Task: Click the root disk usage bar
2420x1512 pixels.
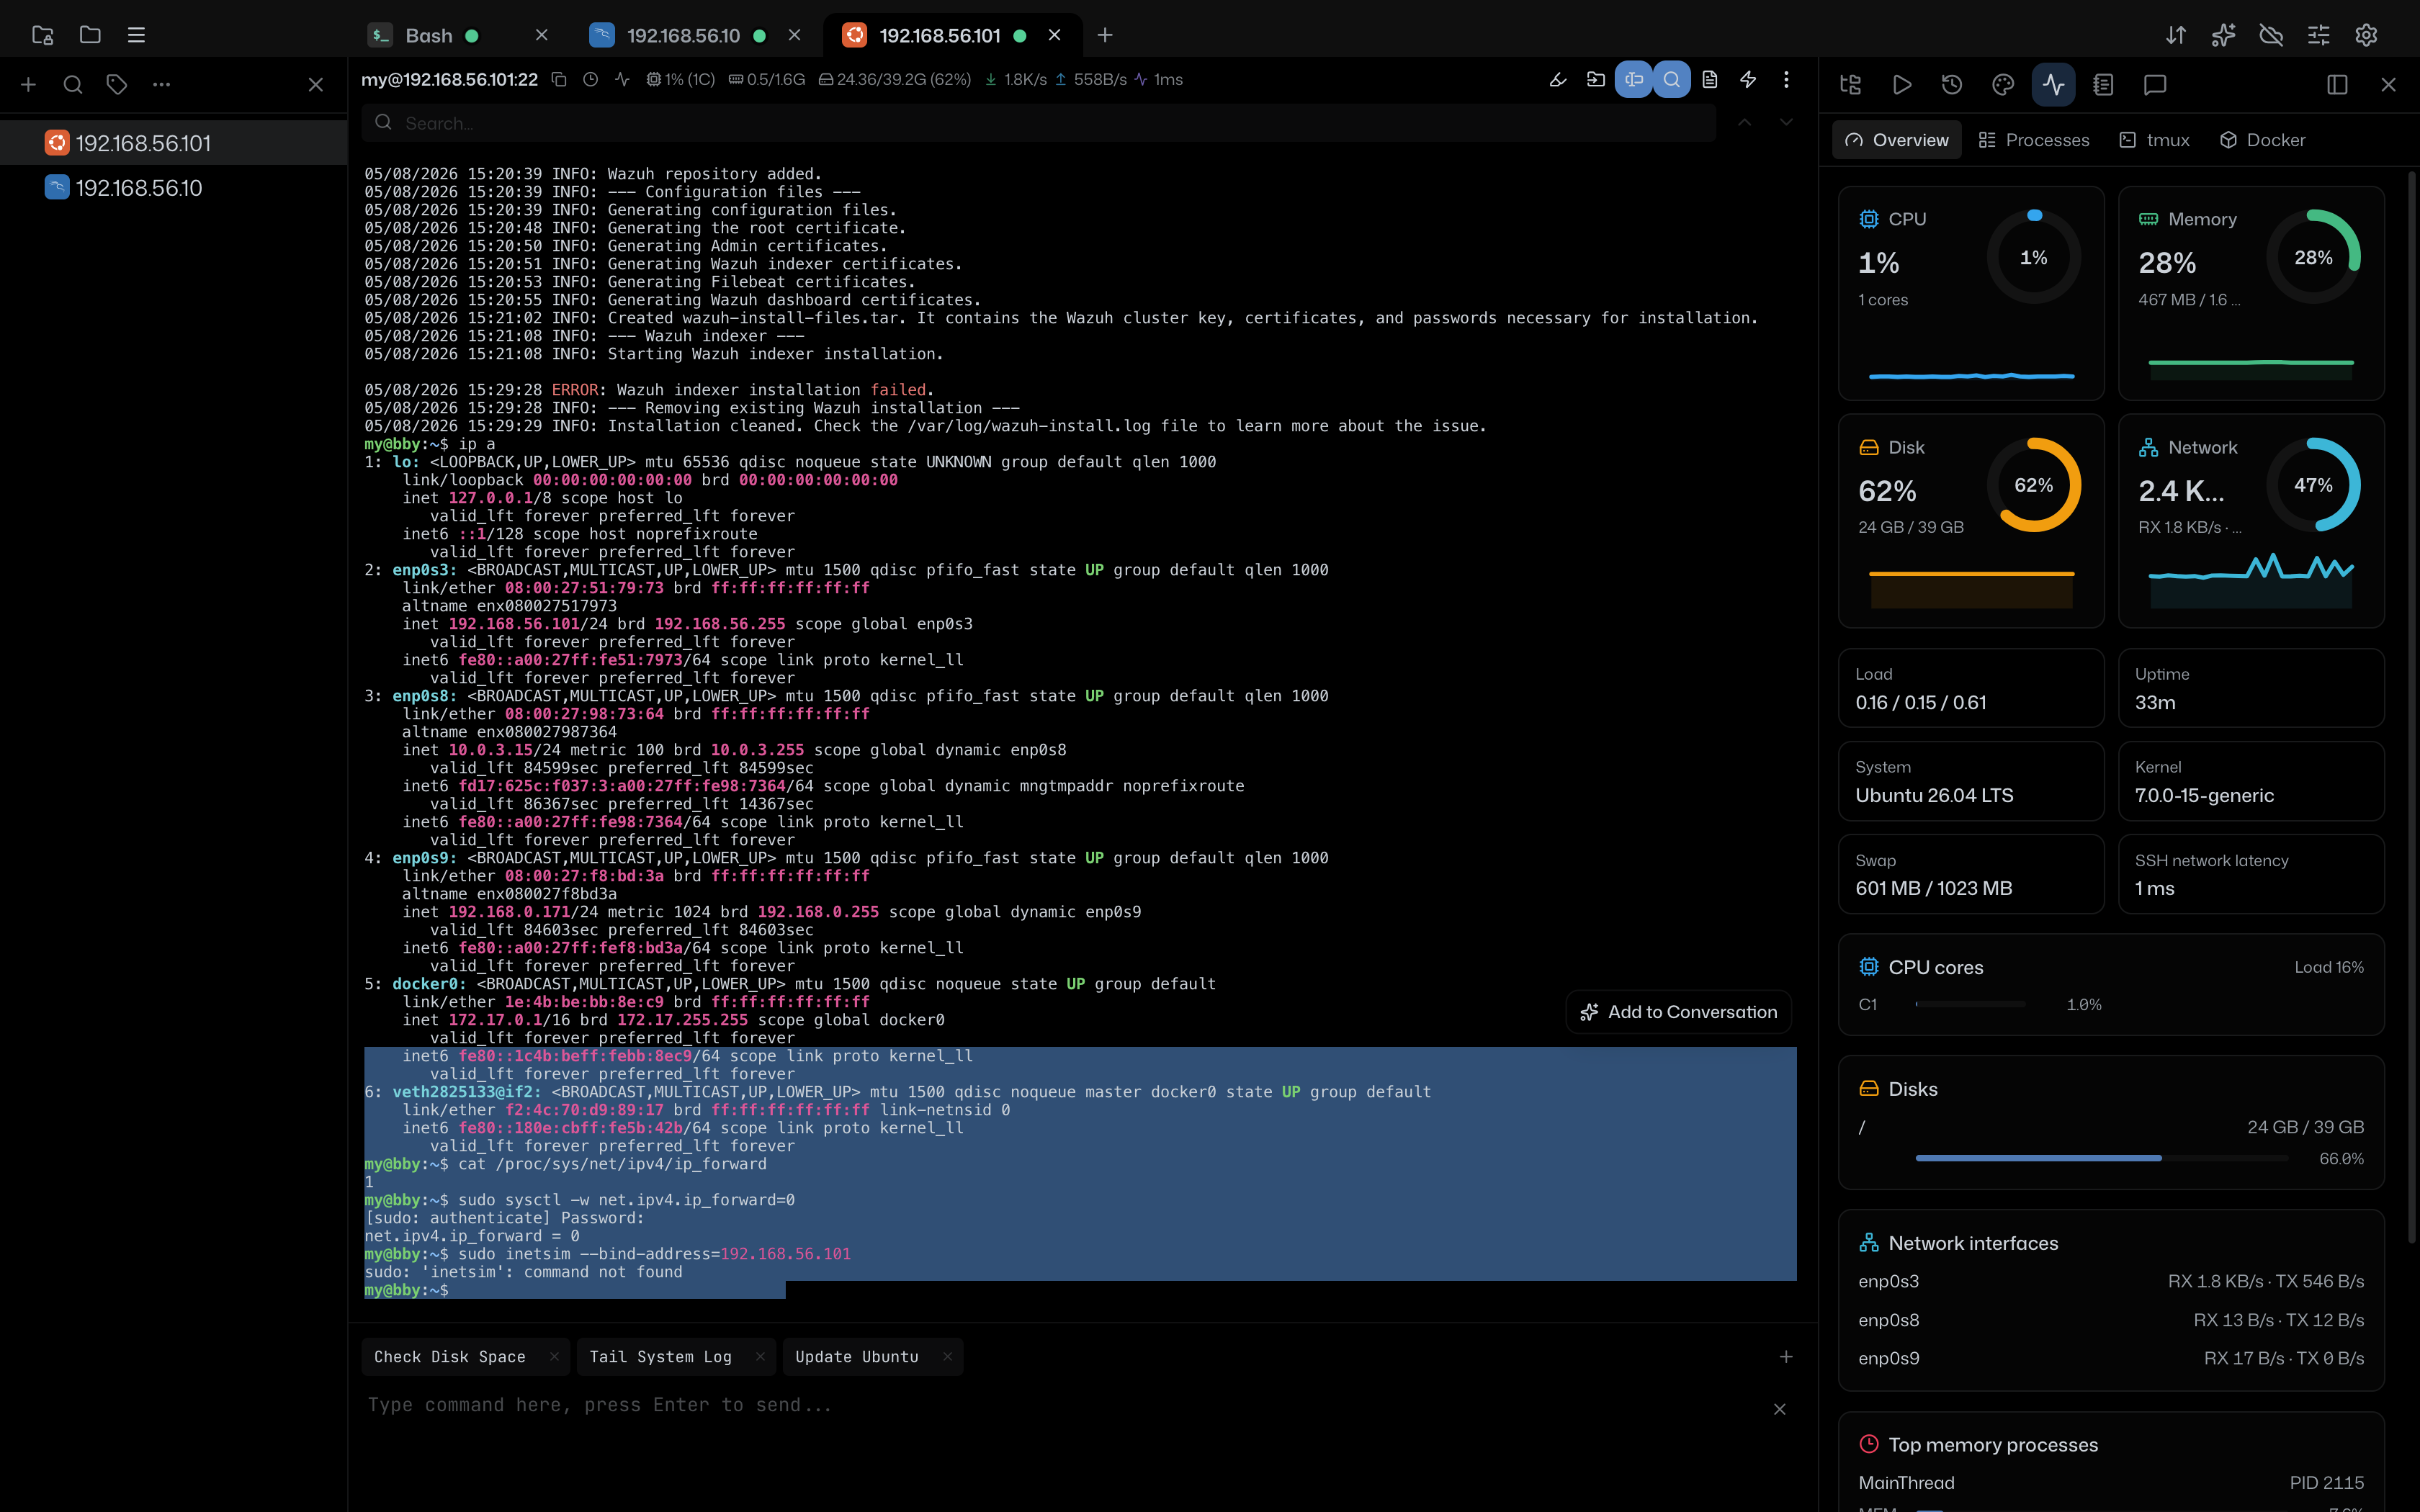Action: click(2102, 1158)
